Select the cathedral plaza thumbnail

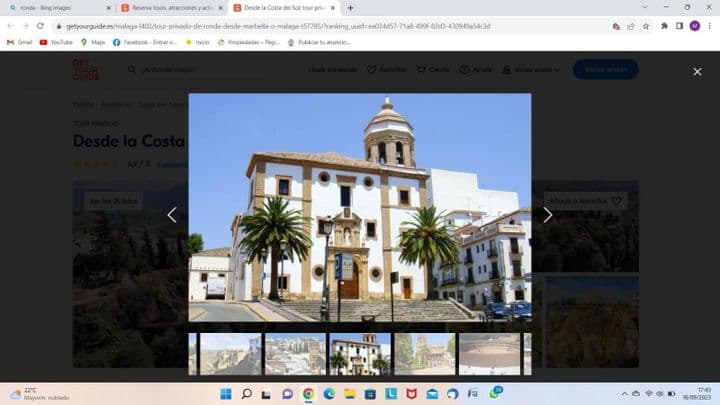click(x=425, y=354)
